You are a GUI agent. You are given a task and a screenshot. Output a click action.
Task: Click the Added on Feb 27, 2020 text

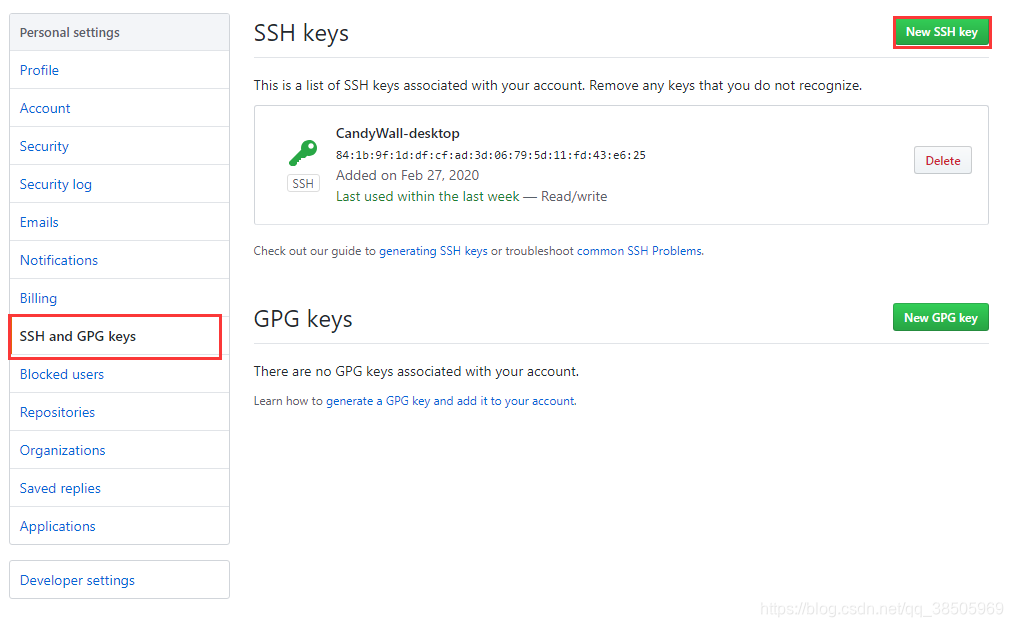point(407,176)
